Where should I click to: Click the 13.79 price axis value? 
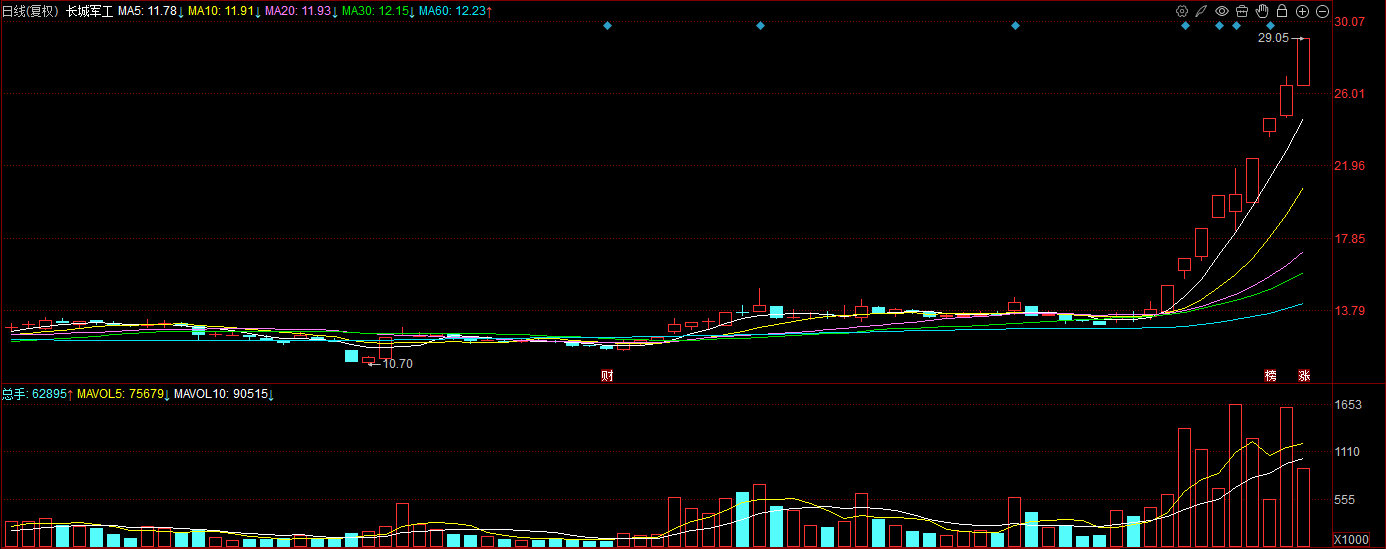[1350, 311]
